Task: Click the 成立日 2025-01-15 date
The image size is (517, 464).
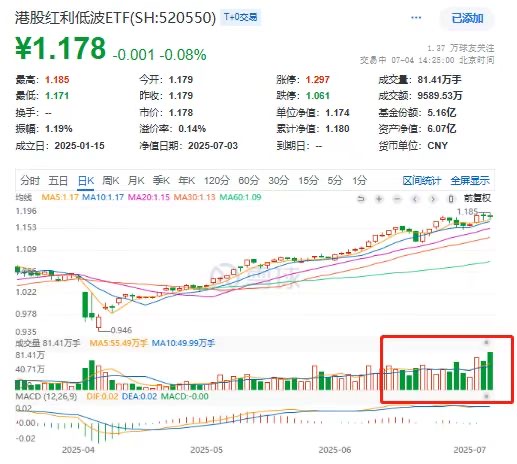Action: click(x=79, y=146)
